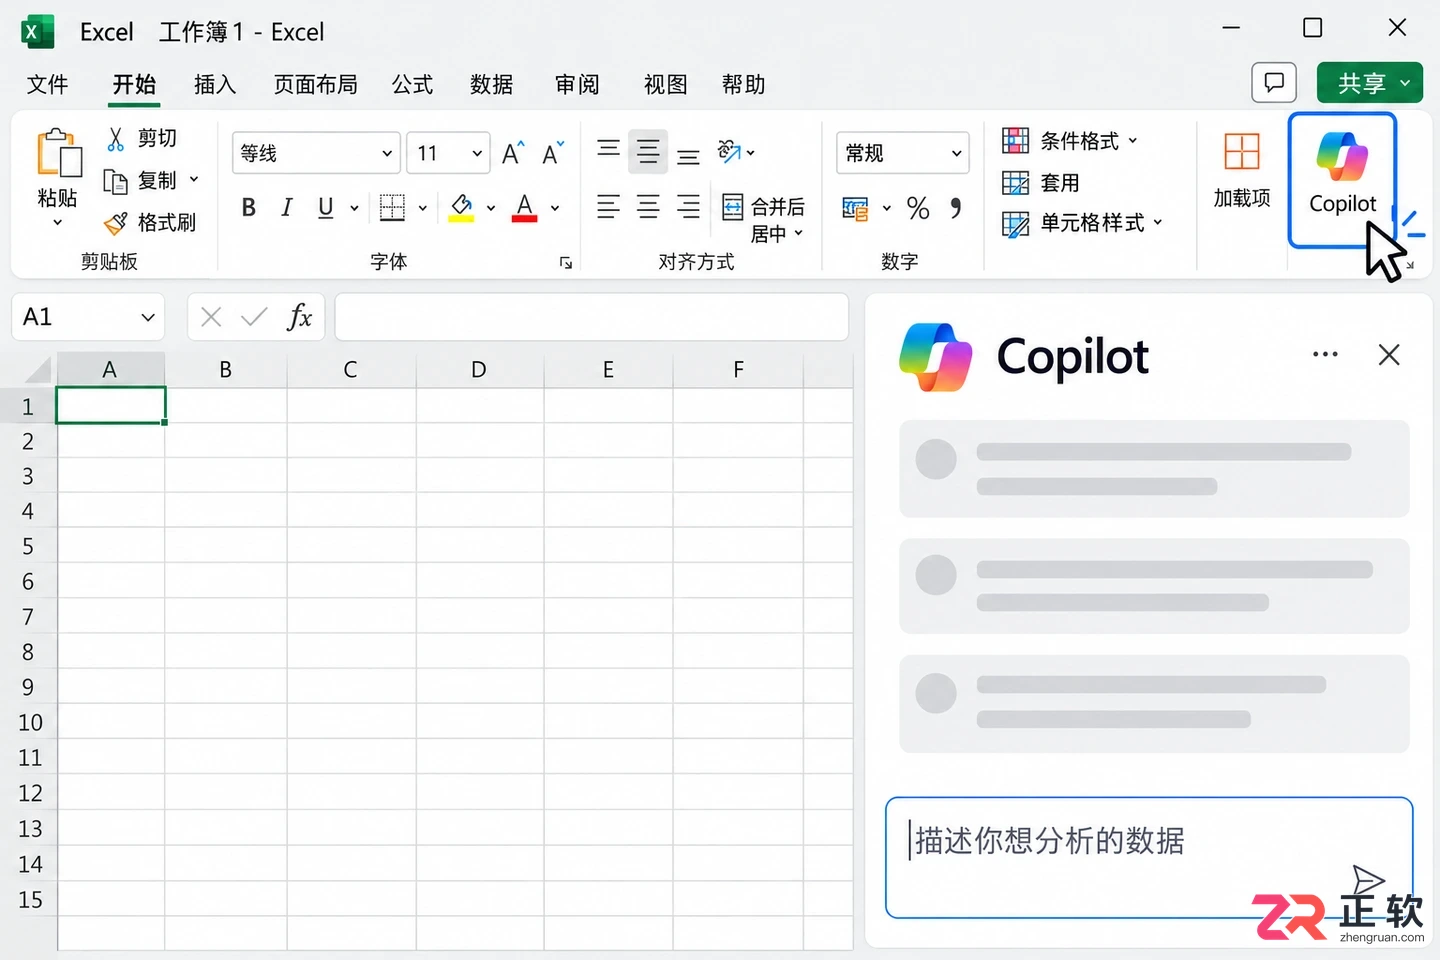Click the Cut (剪切) scissors icon

tap(116, 138)
